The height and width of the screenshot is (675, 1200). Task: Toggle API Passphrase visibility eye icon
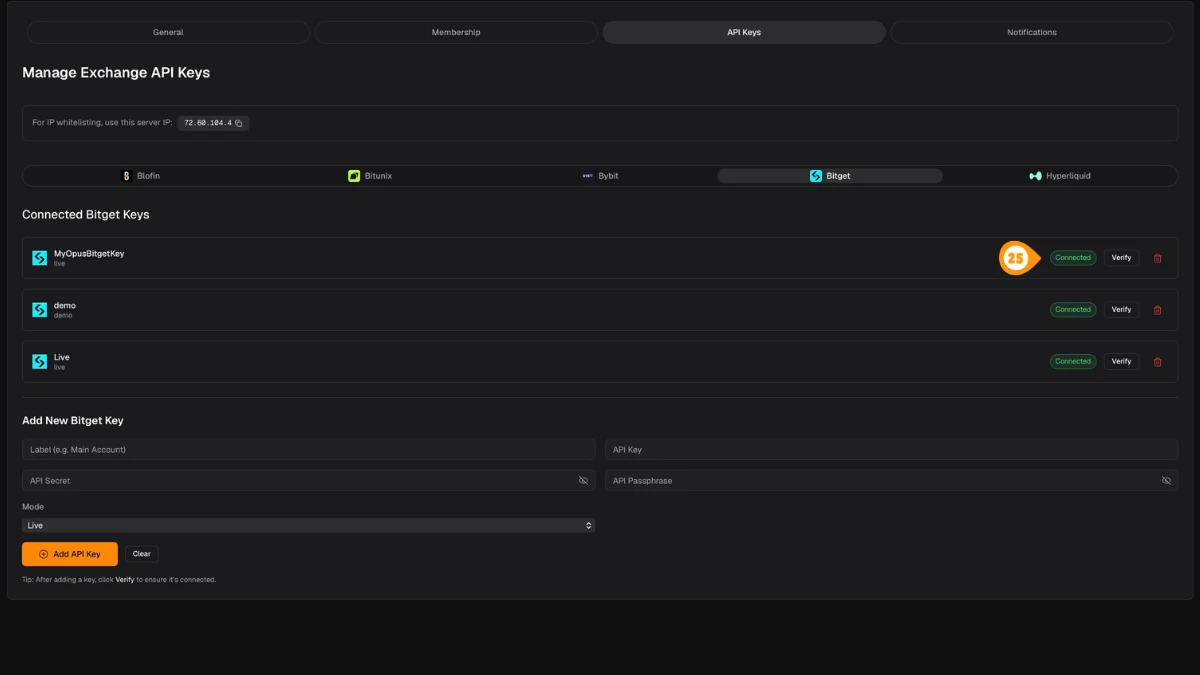tap(1166, 481)
